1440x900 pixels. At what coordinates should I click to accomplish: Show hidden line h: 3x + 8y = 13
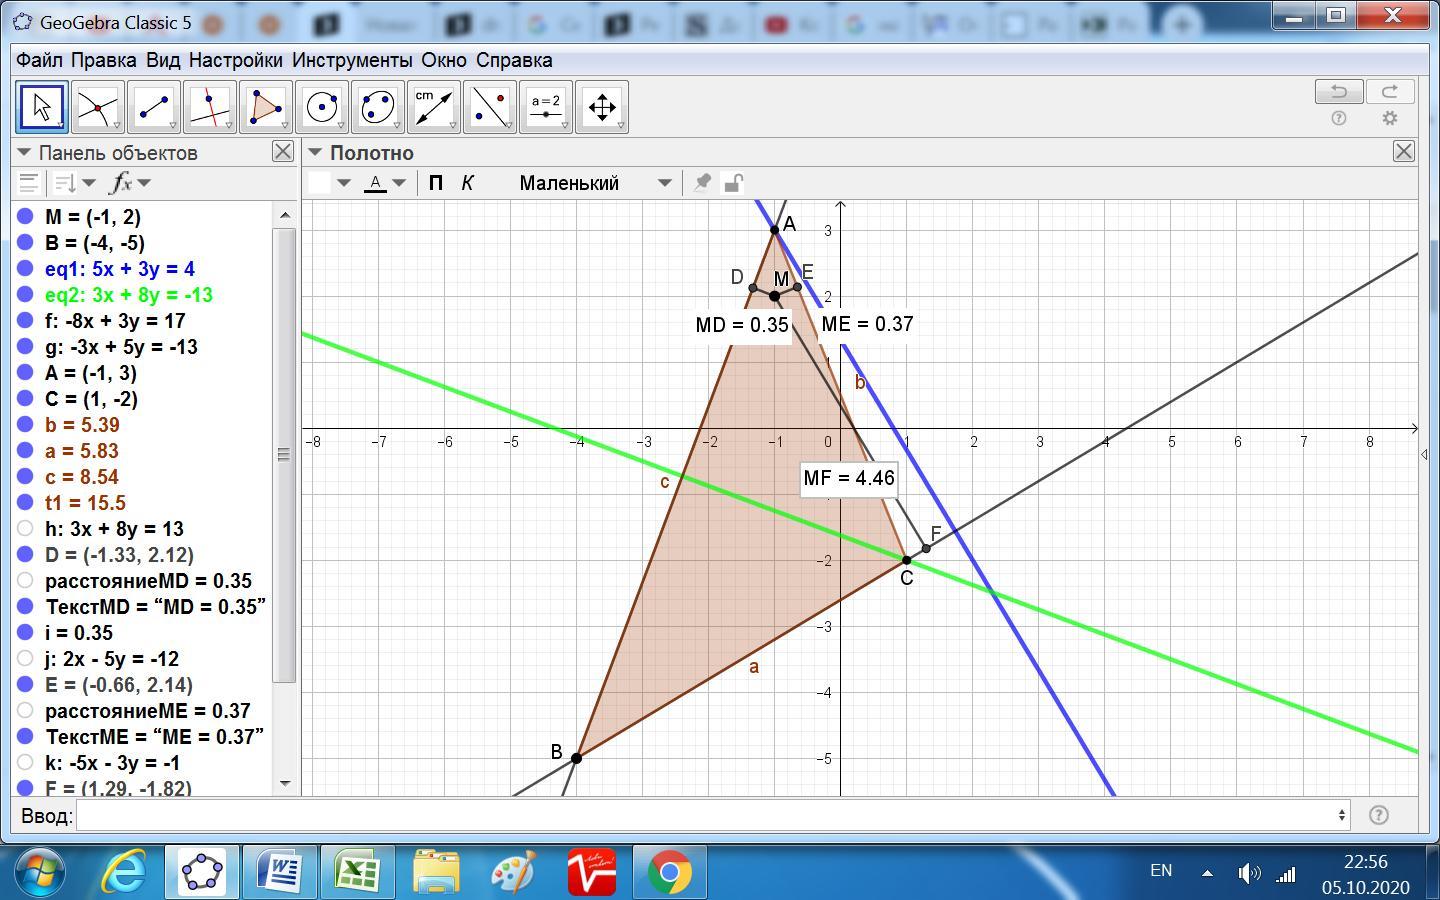tap(26, 529)
